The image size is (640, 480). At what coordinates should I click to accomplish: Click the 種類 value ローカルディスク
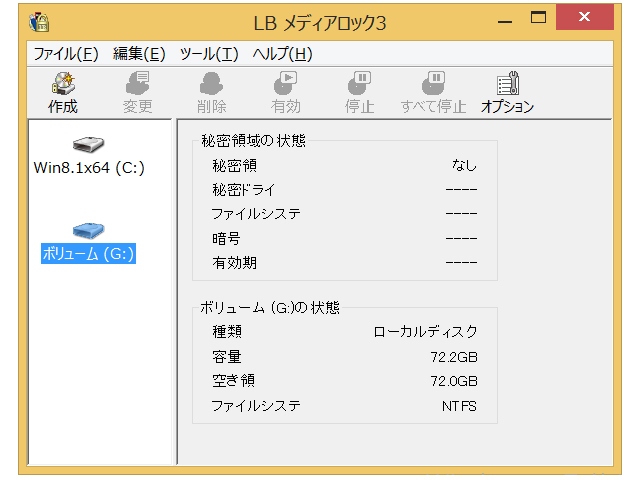click(x=425, y=331)
